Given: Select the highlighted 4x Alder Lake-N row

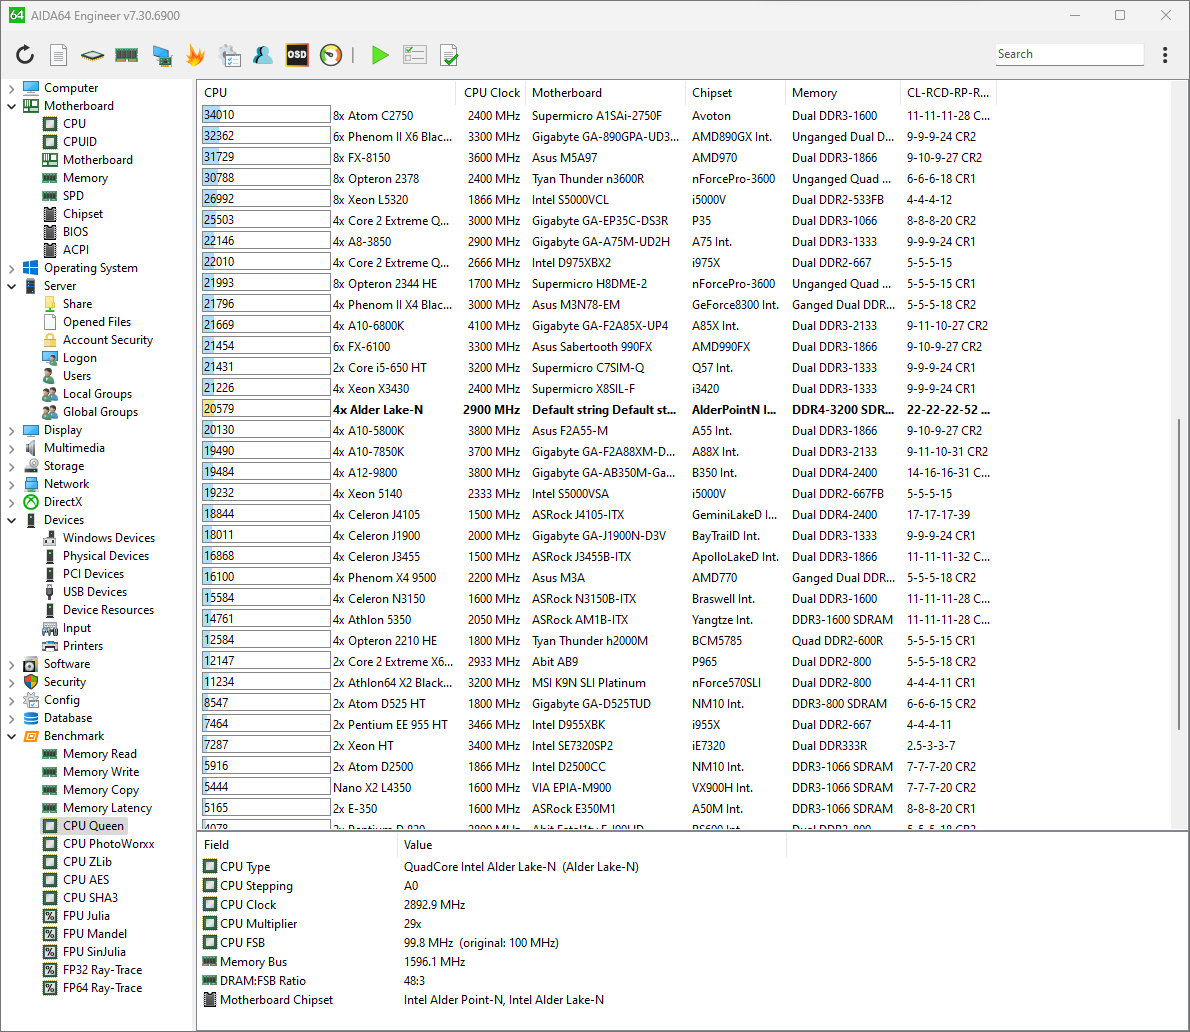Looking at the screenshot, I should coord(600,410).
